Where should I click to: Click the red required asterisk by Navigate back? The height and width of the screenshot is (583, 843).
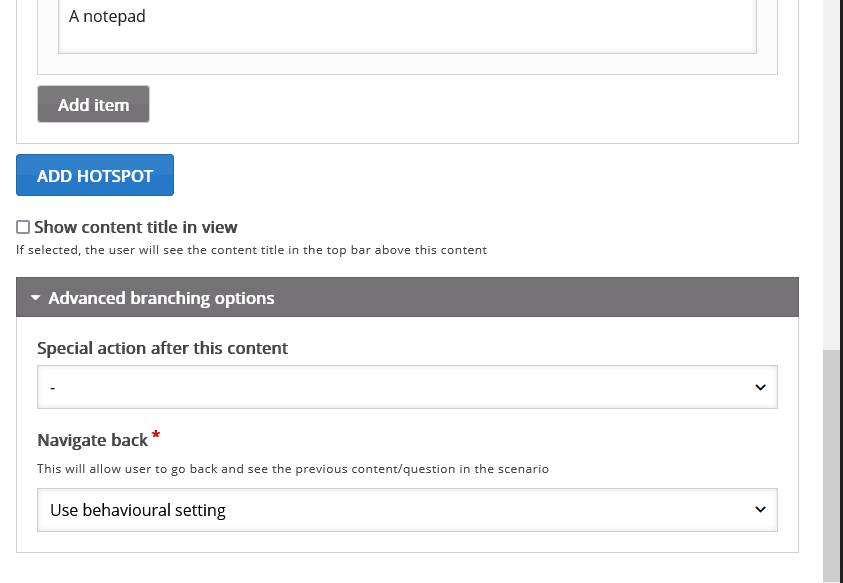(x=156, y=437)
